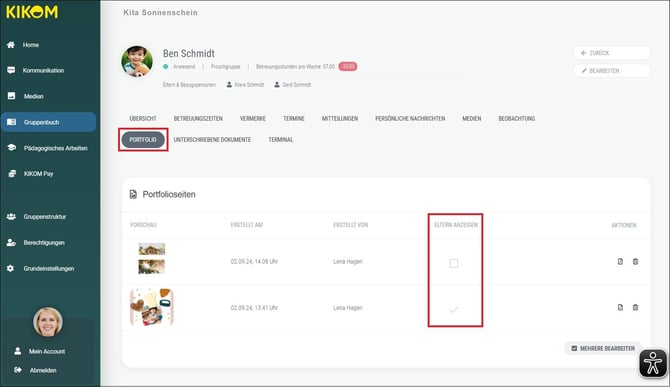
Task: Click the Gruppenstruktur people icon
Action: tap(12, 217)
